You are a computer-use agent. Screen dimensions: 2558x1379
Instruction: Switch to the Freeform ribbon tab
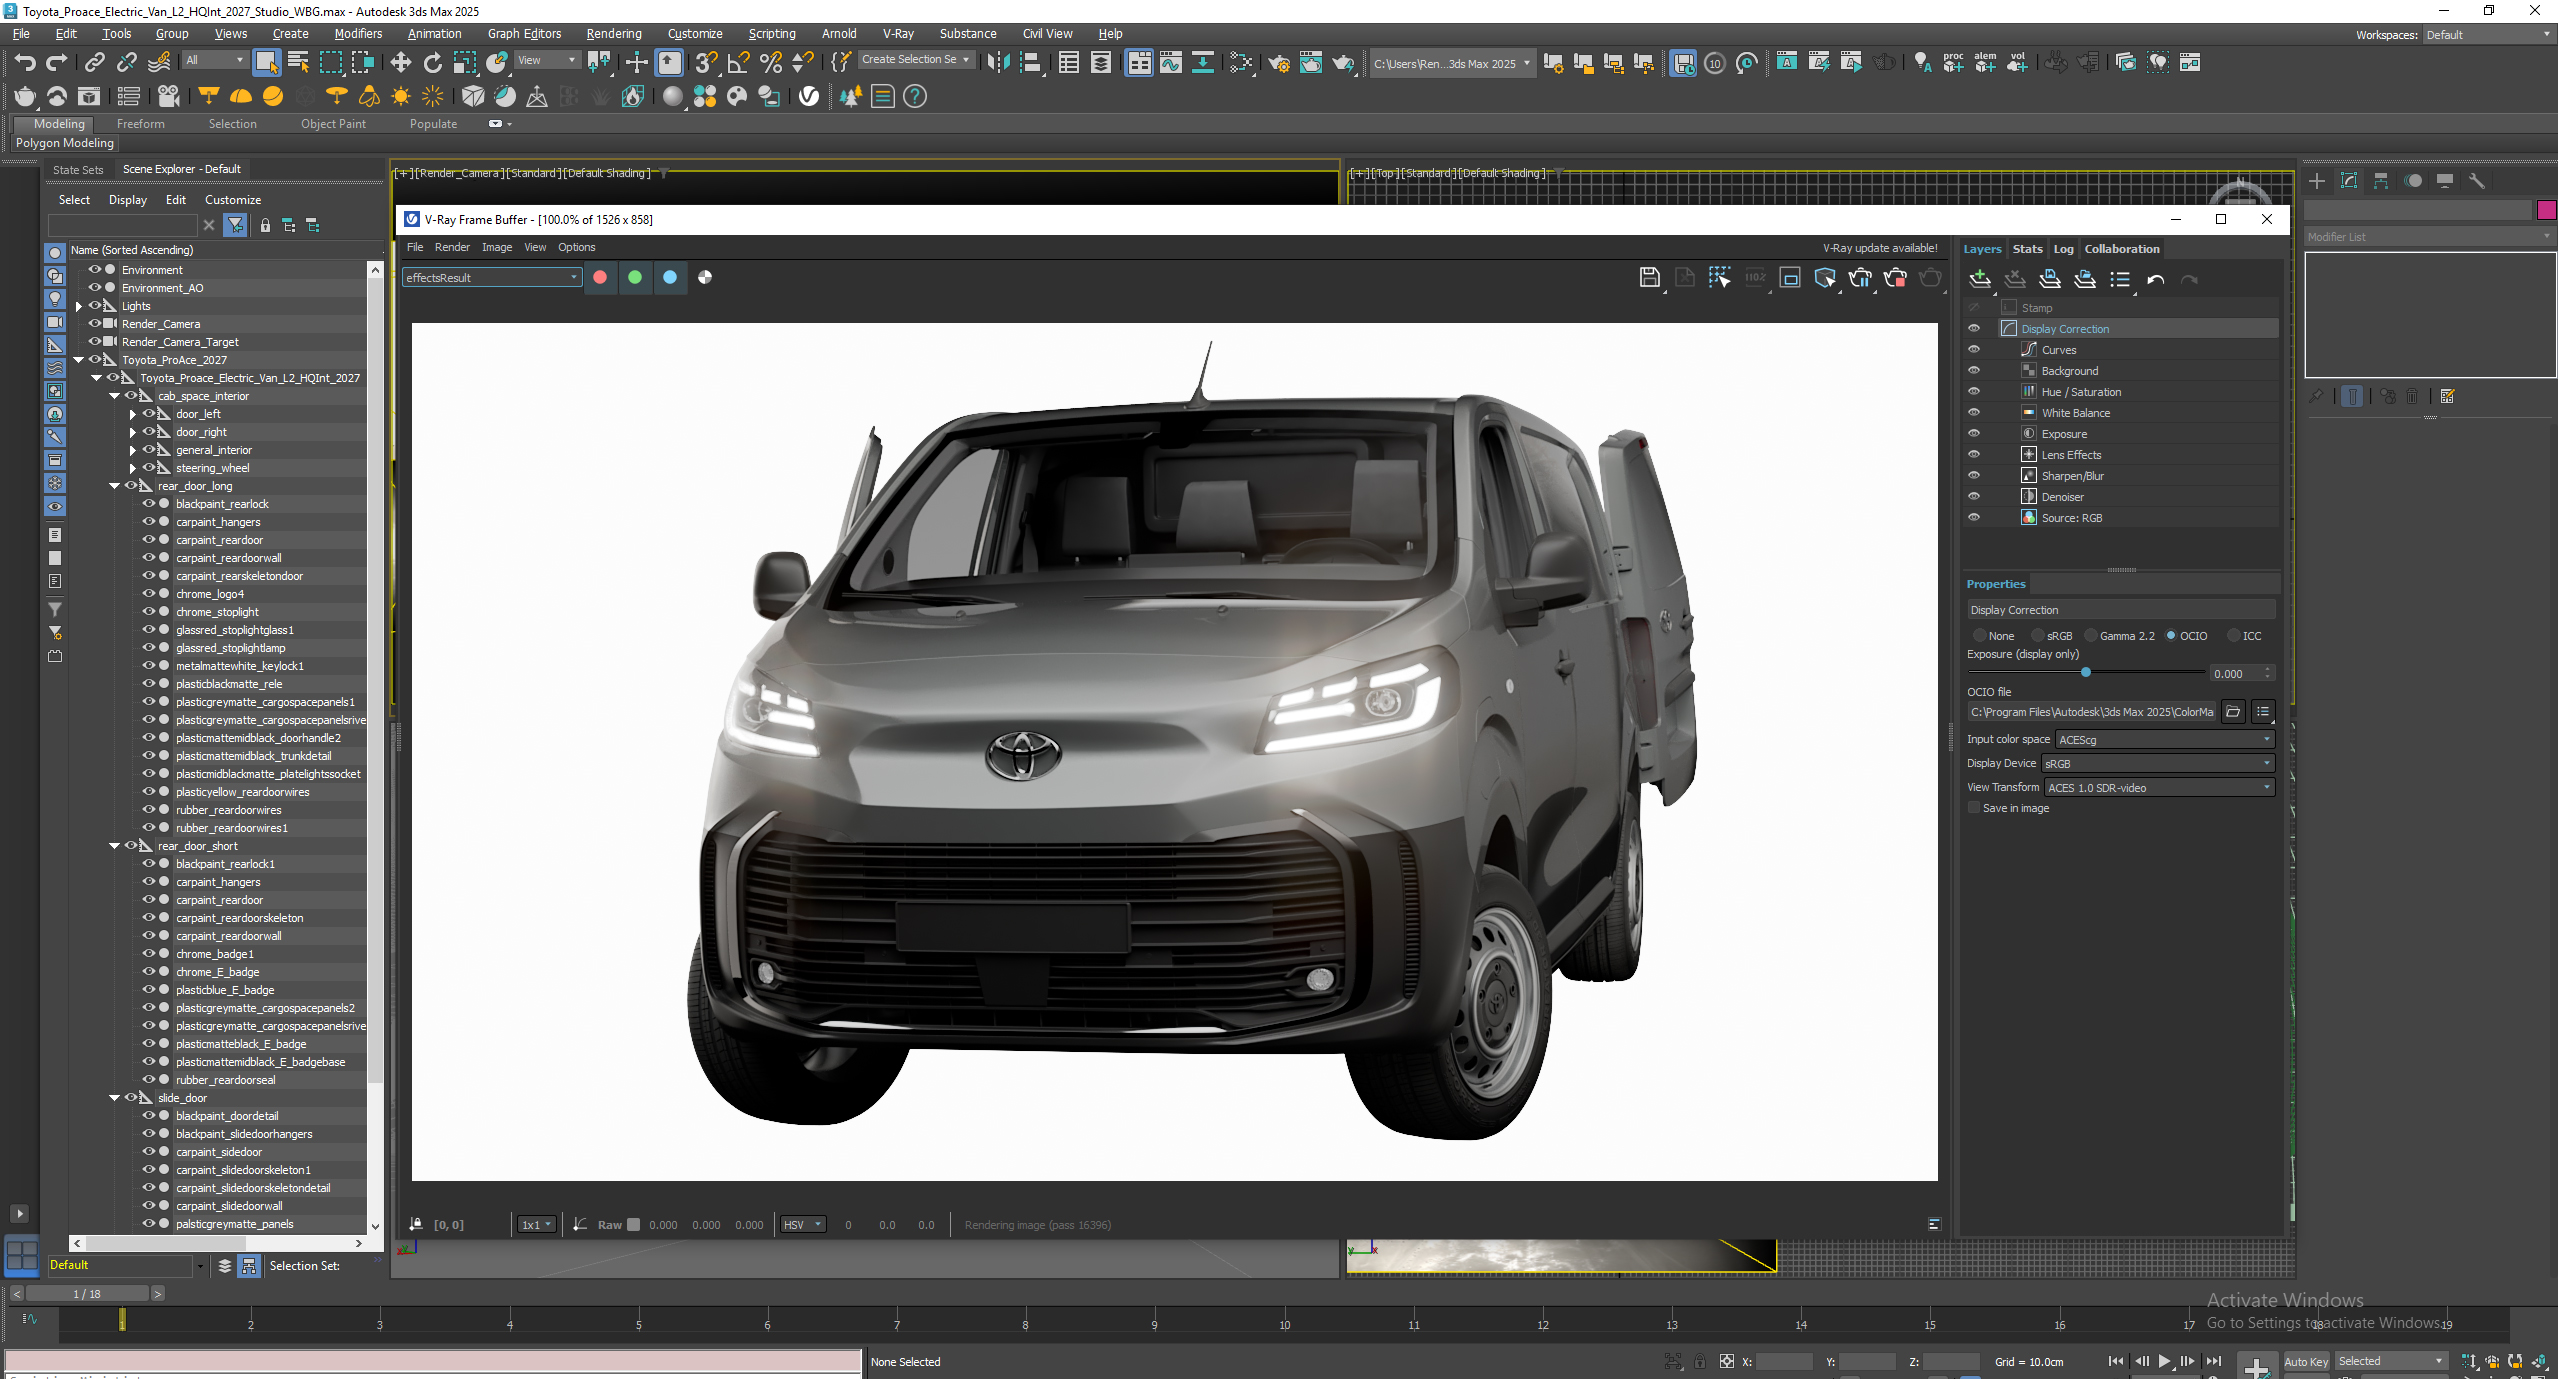point(141,124)
